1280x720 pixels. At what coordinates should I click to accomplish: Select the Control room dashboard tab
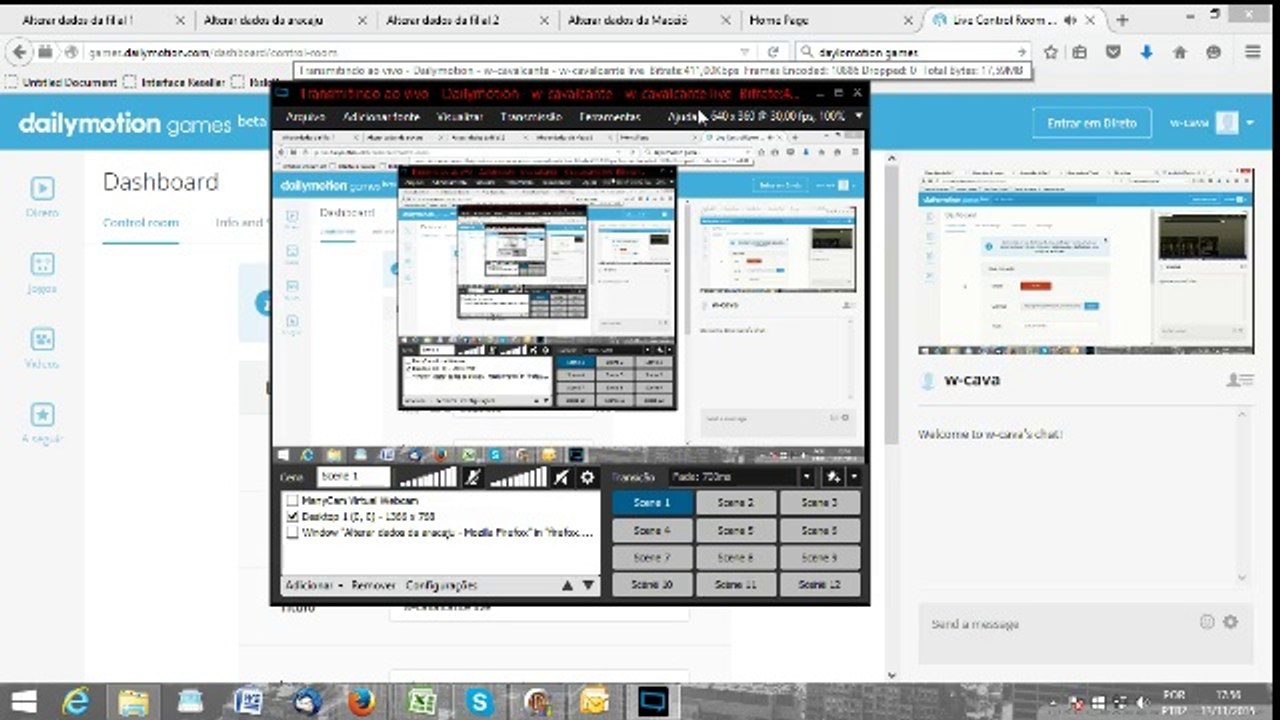[x=141, y=223]
